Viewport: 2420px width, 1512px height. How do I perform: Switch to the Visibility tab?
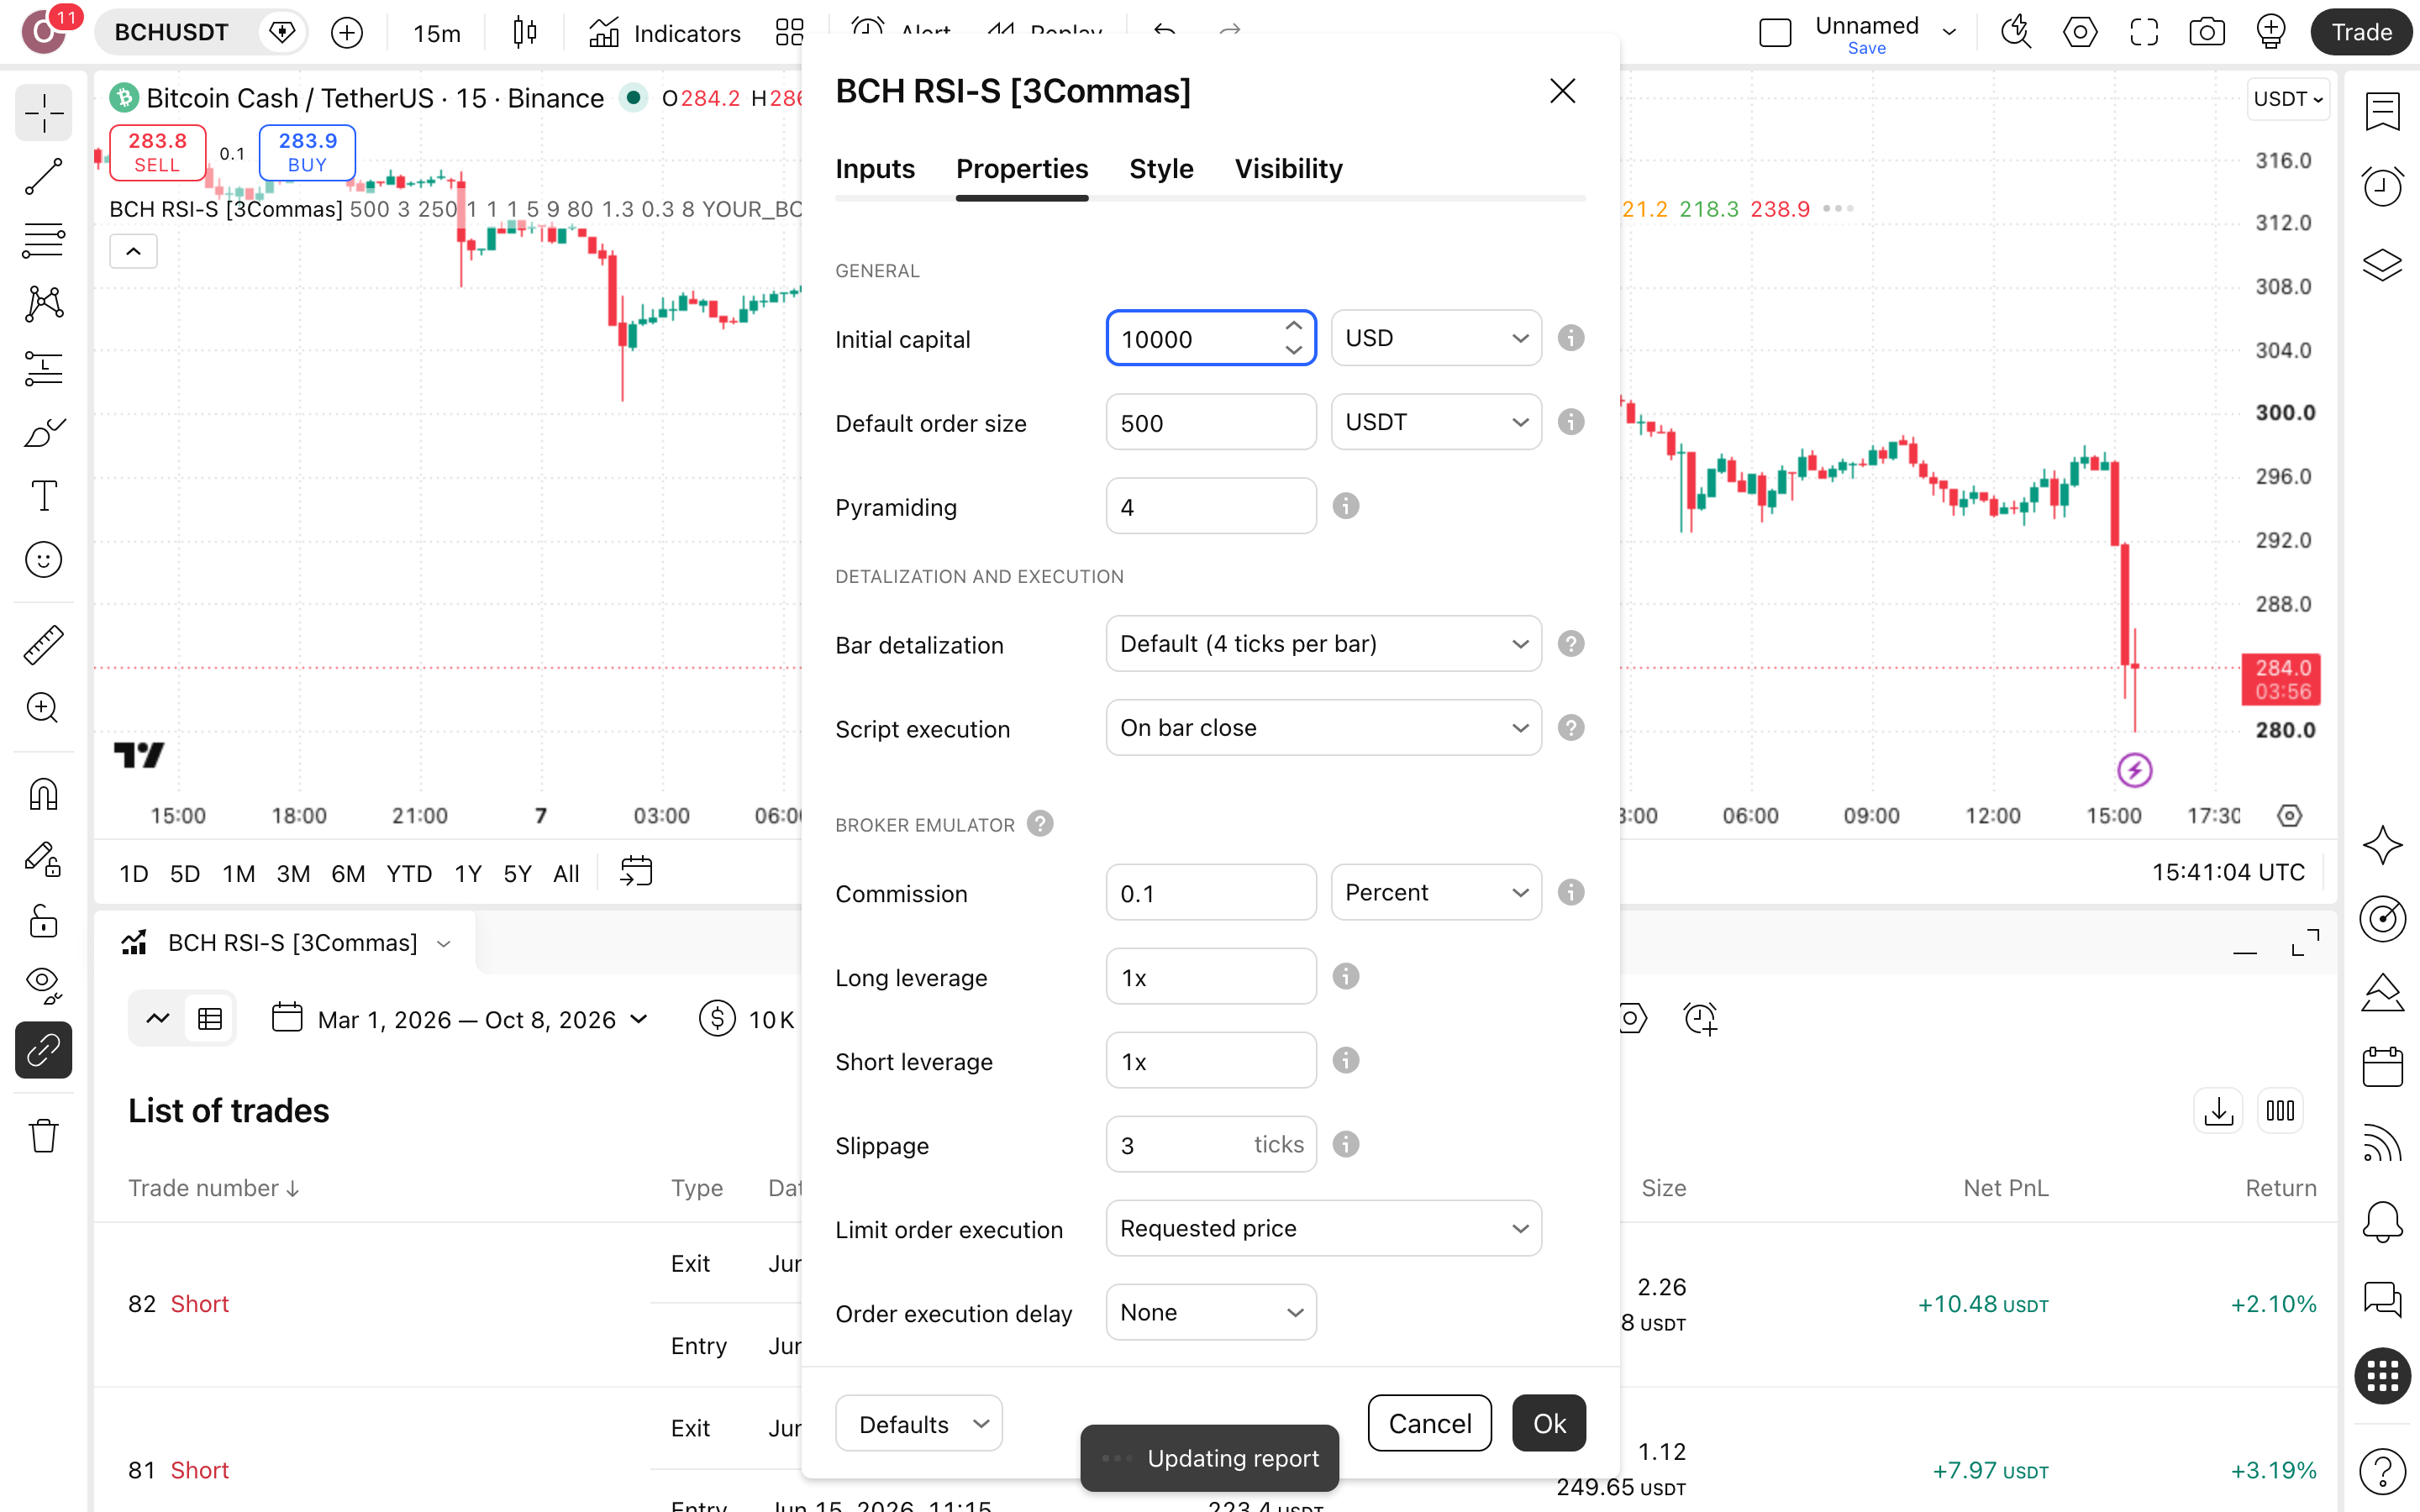tap(1288, 168)
